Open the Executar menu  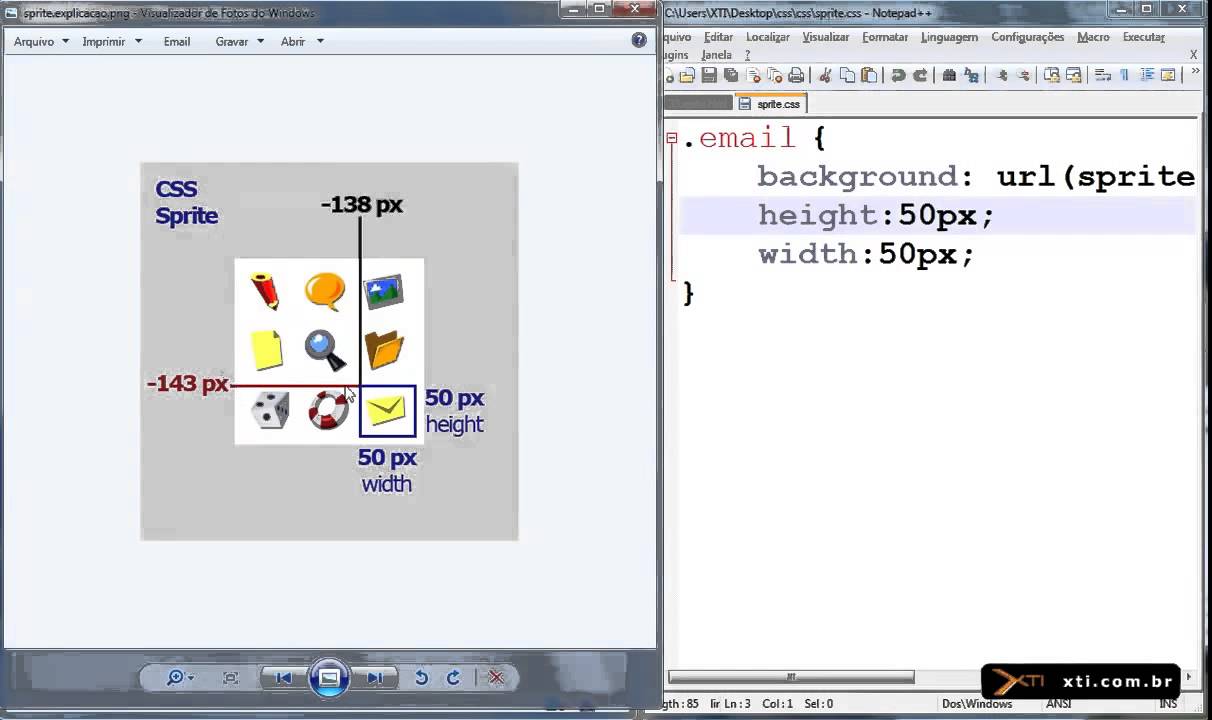1144,37
